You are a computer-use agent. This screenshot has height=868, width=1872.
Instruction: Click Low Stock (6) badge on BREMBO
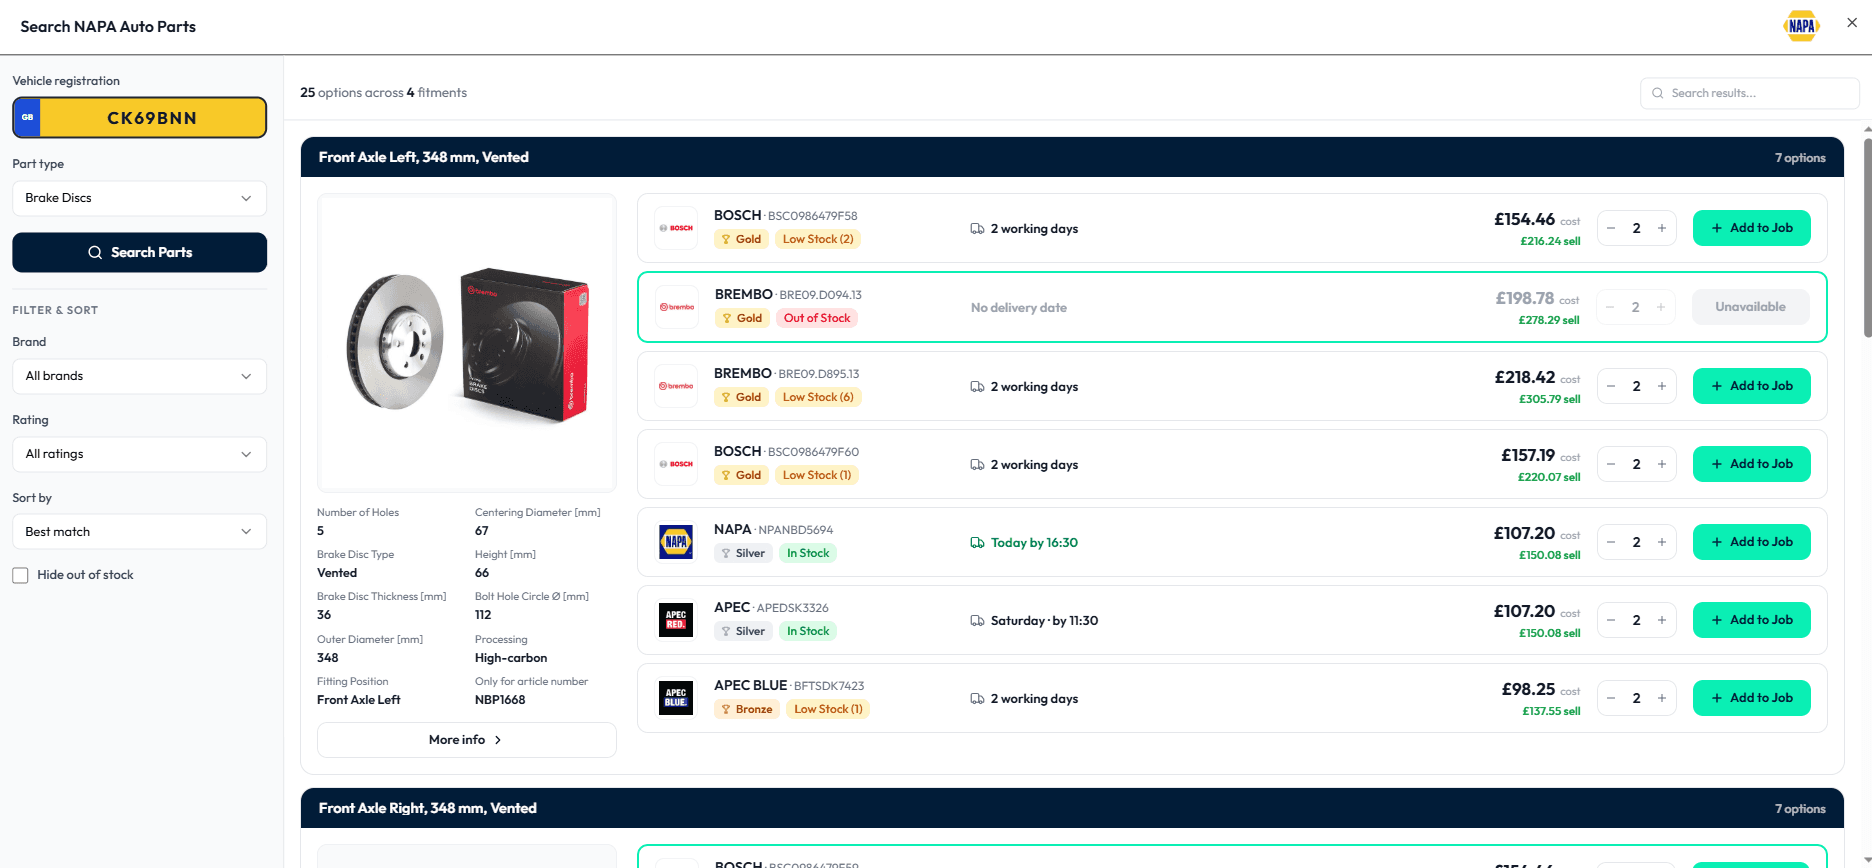(x=818, y=397)
